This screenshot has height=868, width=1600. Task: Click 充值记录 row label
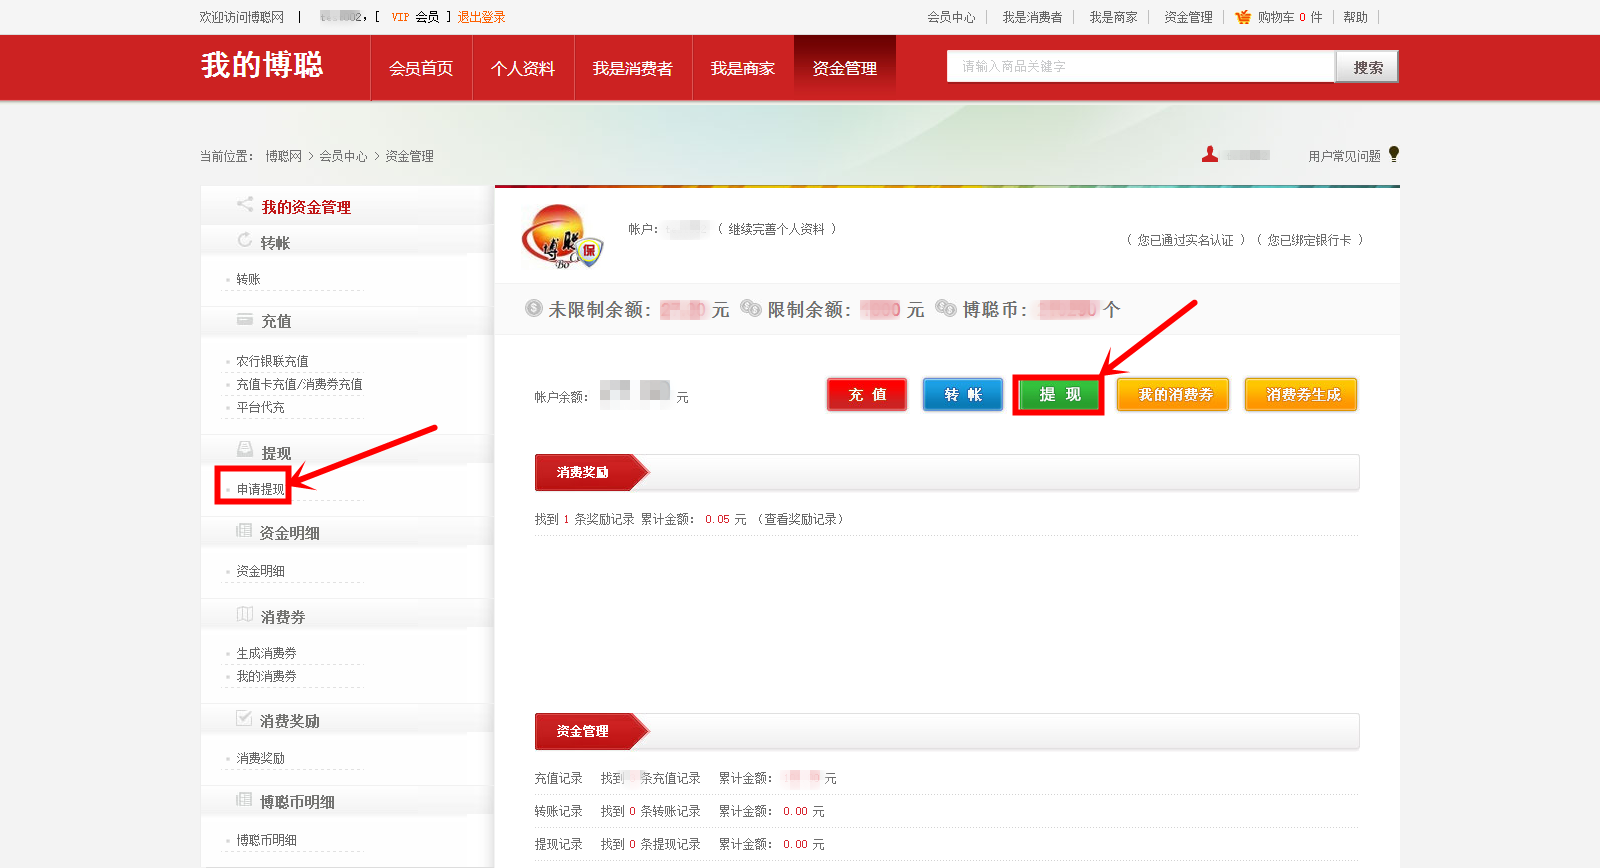click(558, 778)
